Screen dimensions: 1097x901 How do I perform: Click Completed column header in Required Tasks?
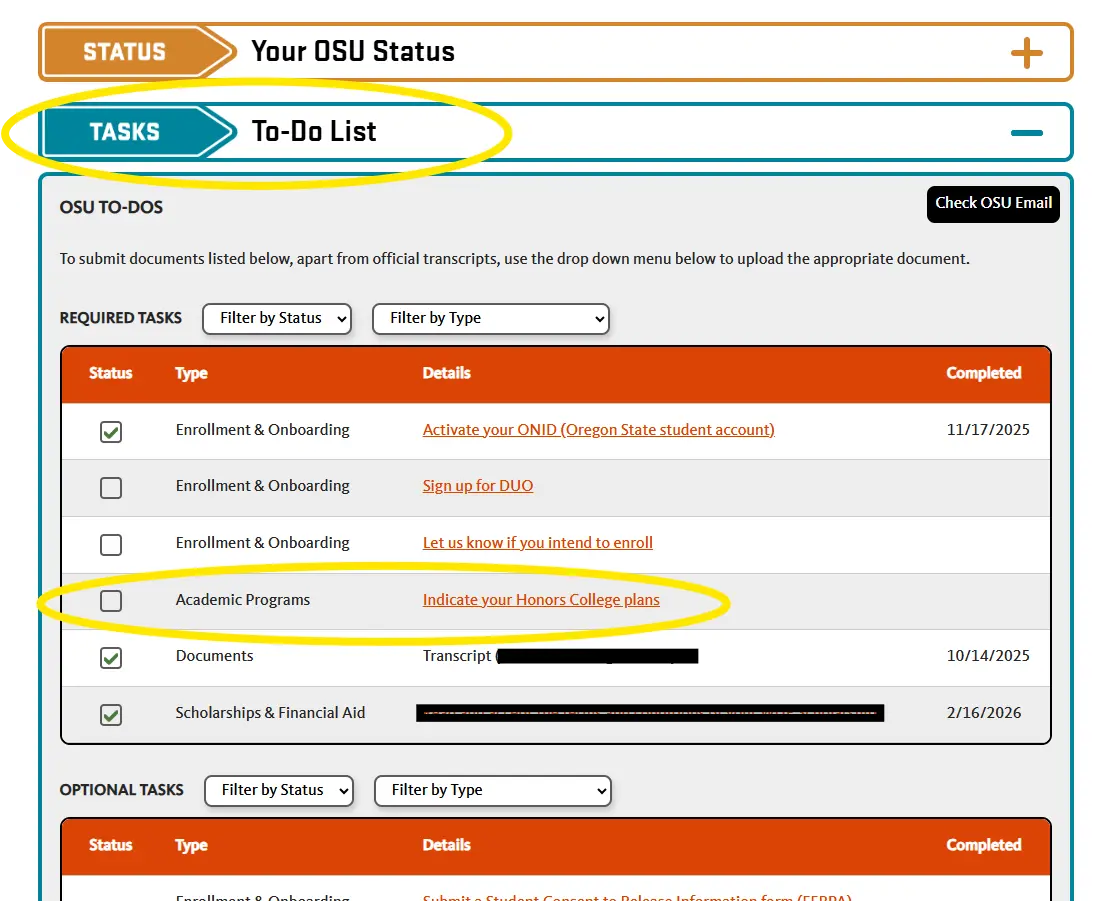984,373
